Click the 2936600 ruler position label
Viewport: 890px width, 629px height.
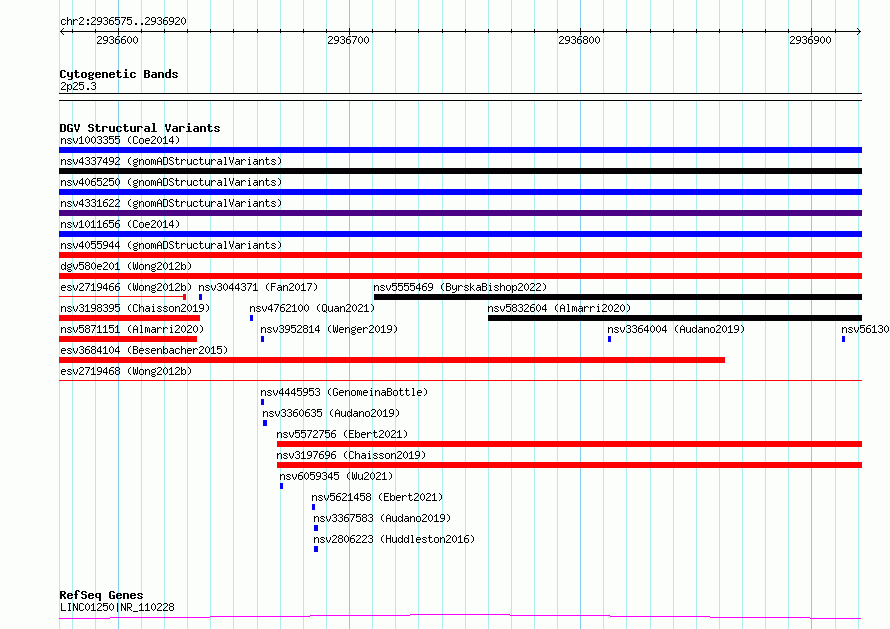[x=117, y=40]
